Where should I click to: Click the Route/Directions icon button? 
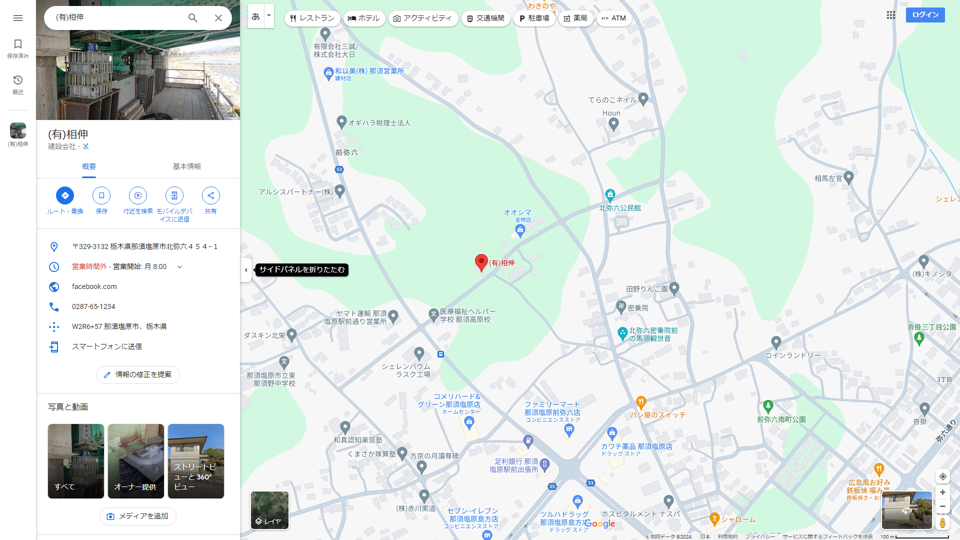[65, 196]
